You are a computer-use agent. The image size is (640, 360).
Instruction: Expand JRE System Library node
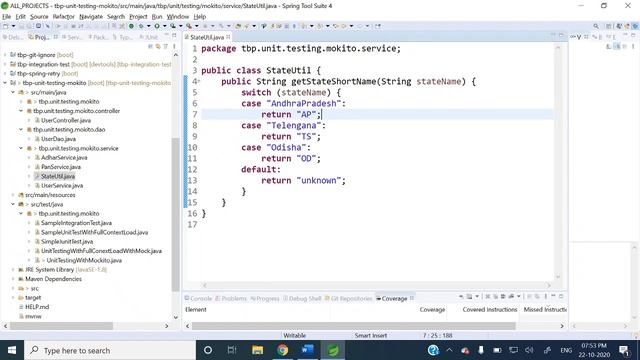click(13, 269)
